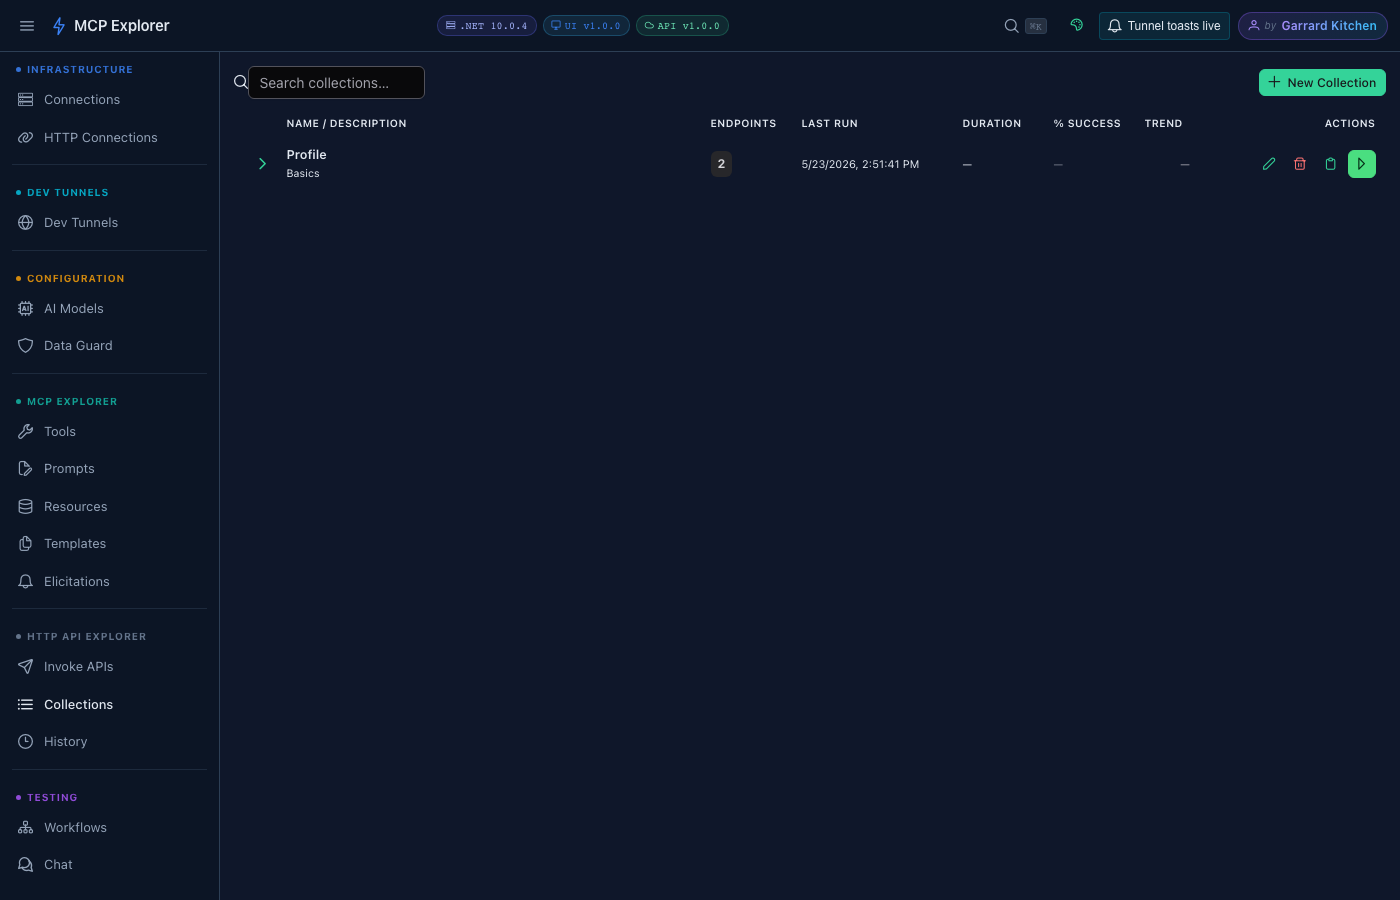Navigate to Prompts

tap(110, 469)
